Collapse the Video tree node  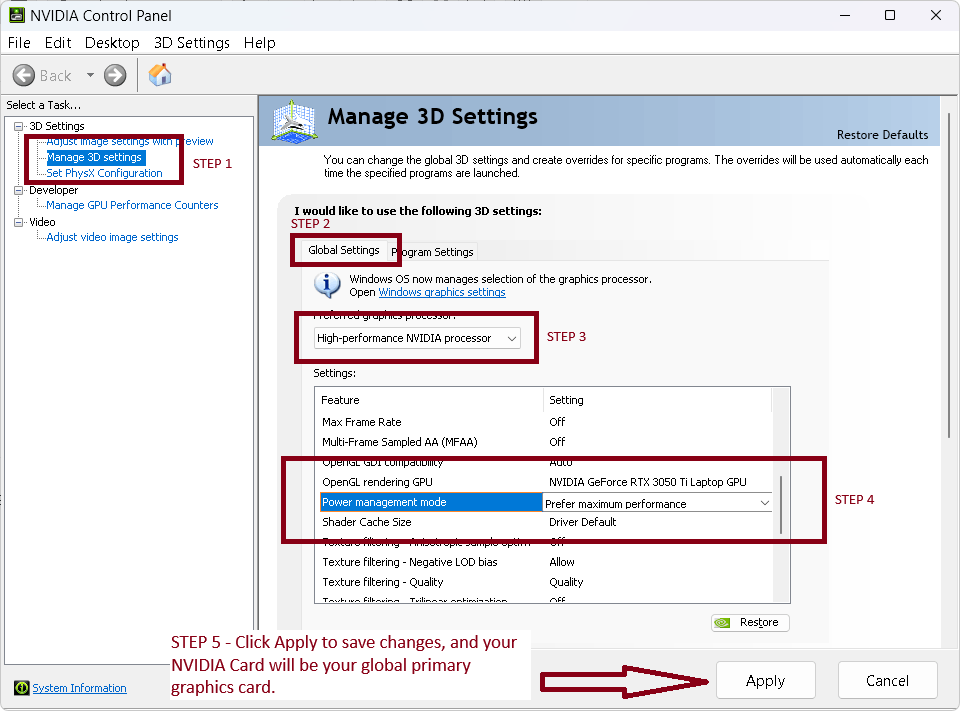[18, 222]
